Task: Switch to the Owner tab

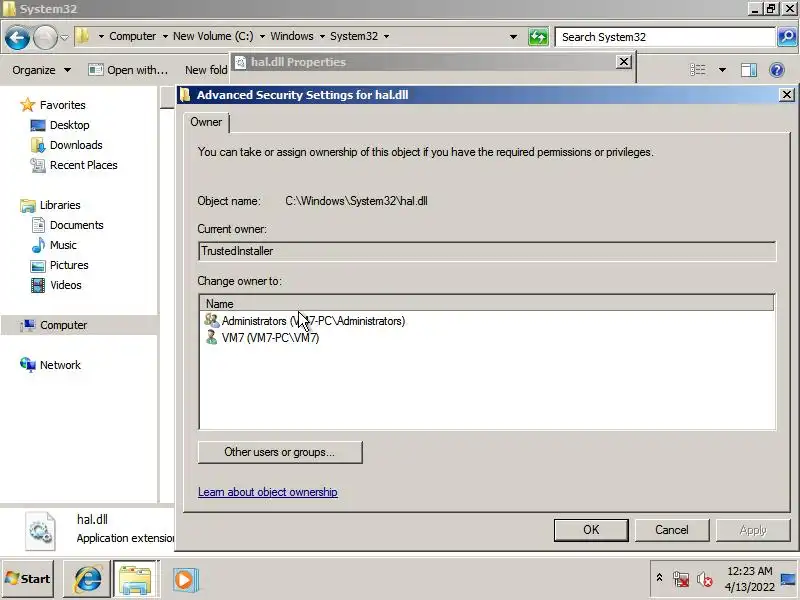Action: [206, 122]
